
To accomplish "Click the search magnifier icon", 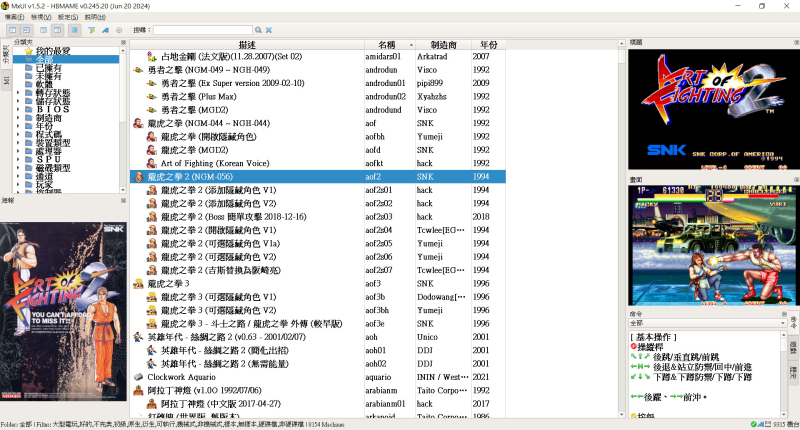I will click(x=259, y=30).
